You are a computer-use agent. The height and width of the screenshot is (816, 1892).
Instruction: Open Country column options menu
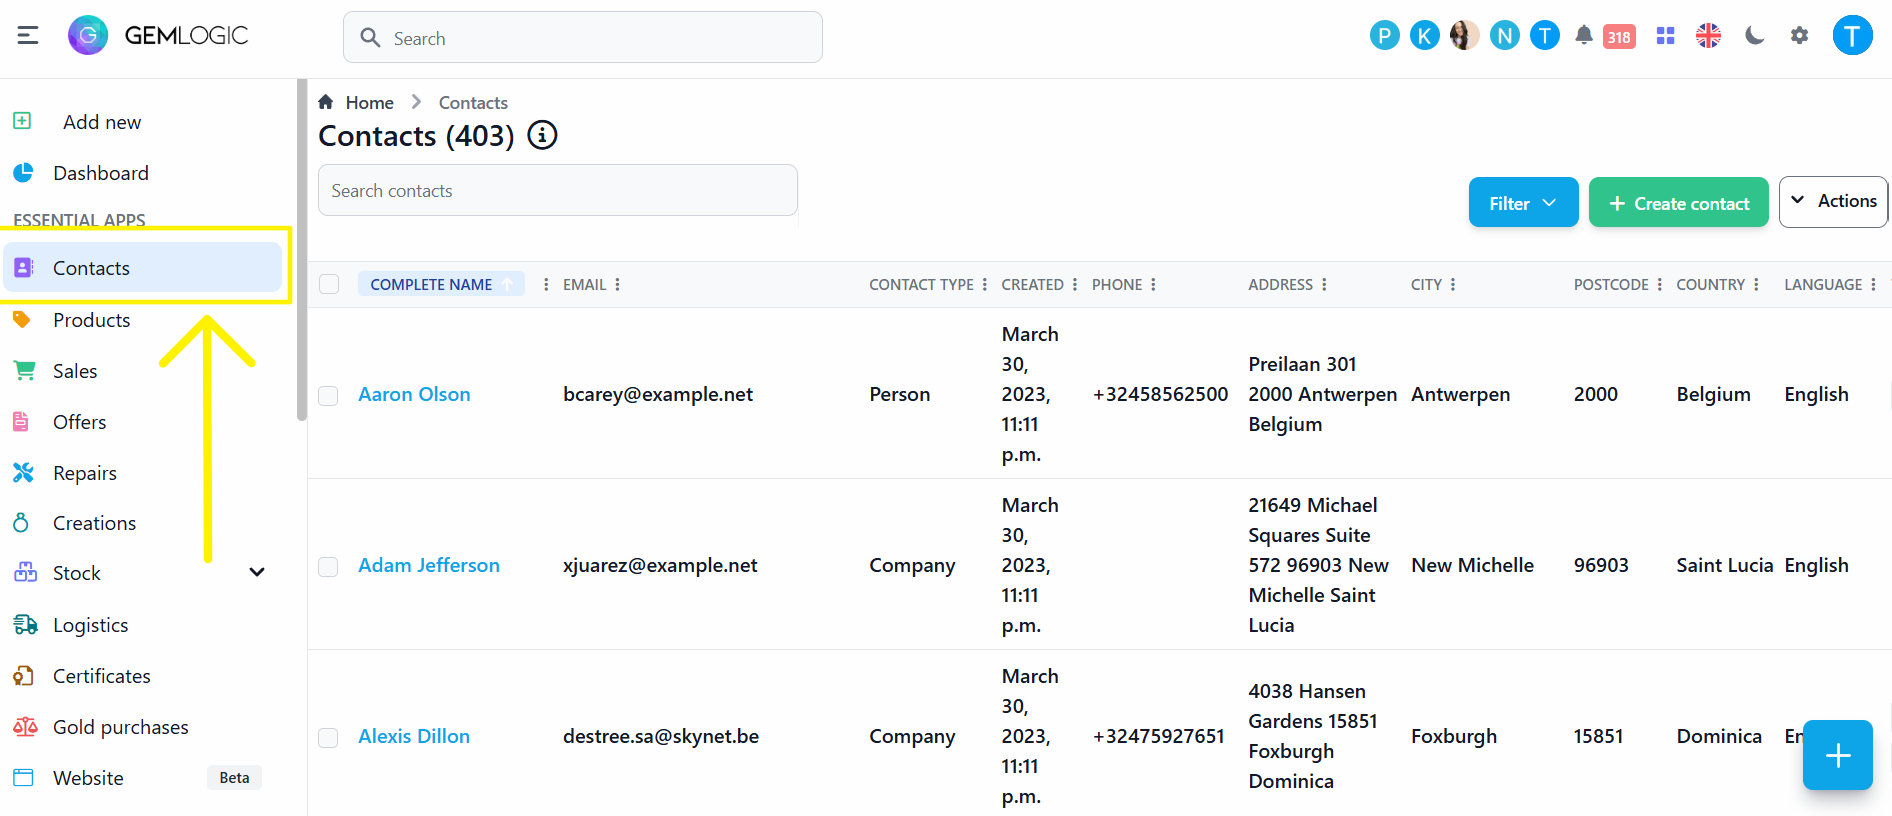pos(1756,285)
